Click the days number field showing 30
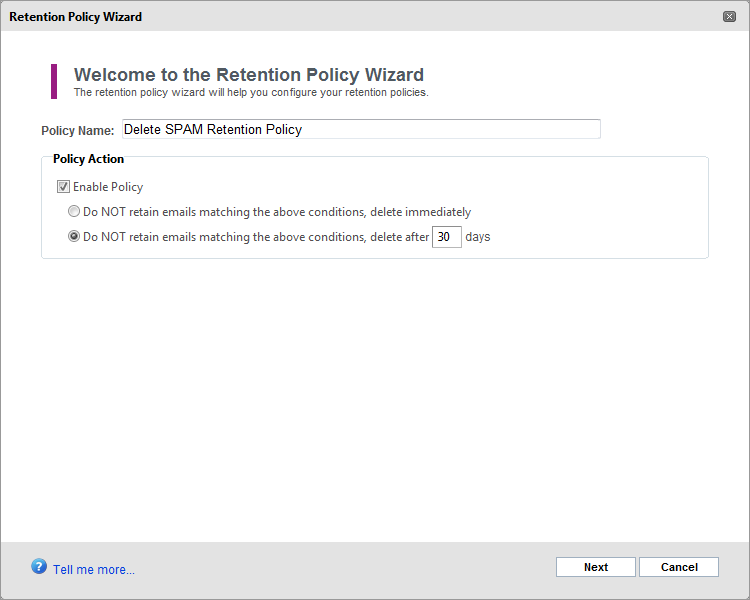Viewport: 750px width, 600px height. pyautogui.click(x=446, y=237)
